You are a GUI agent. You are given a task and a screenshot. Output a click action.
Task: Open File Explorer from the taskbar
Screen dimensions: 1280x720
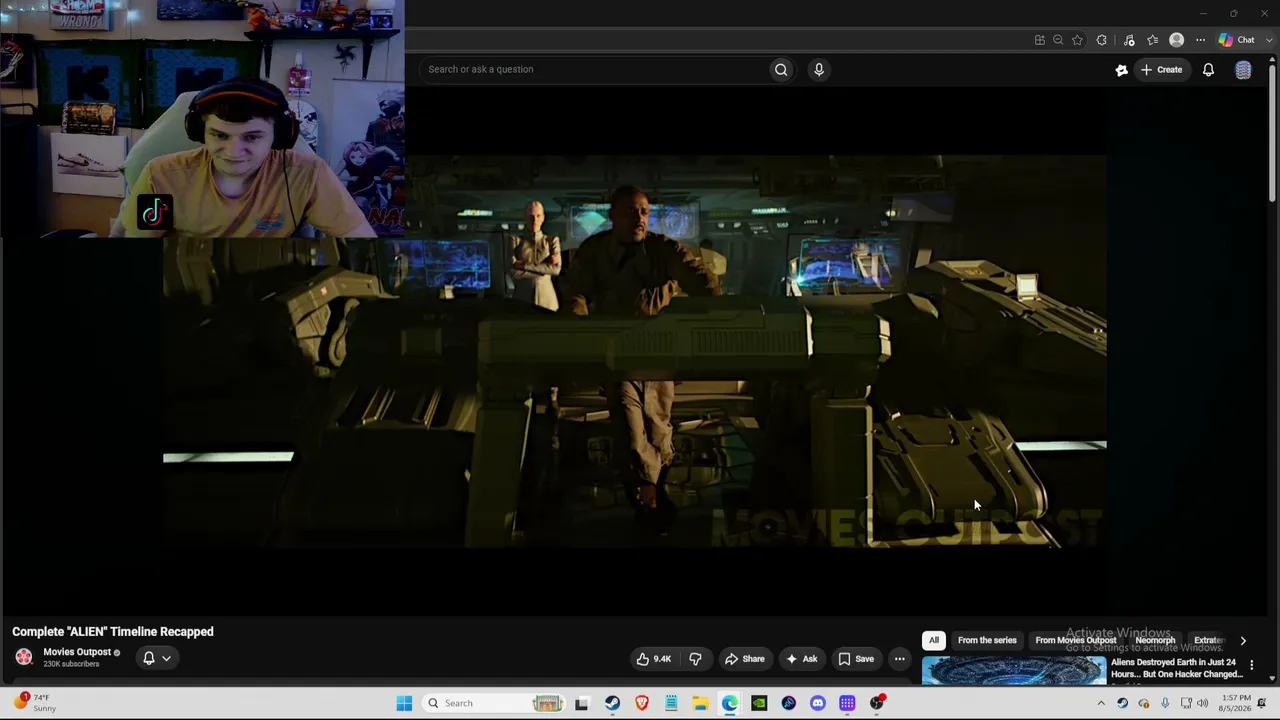[700, 703]
